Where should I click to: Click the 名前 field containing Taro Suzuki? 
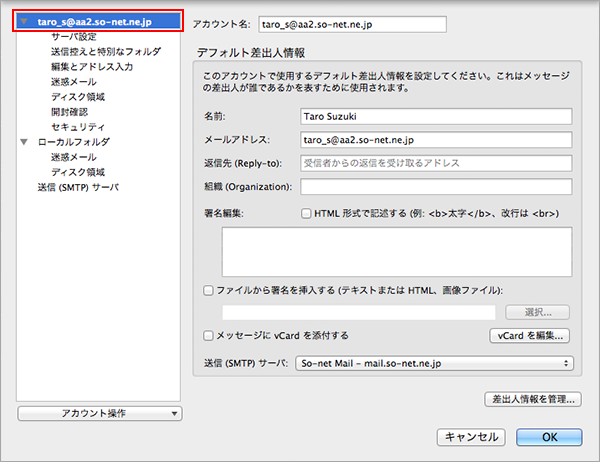[434, 116]
